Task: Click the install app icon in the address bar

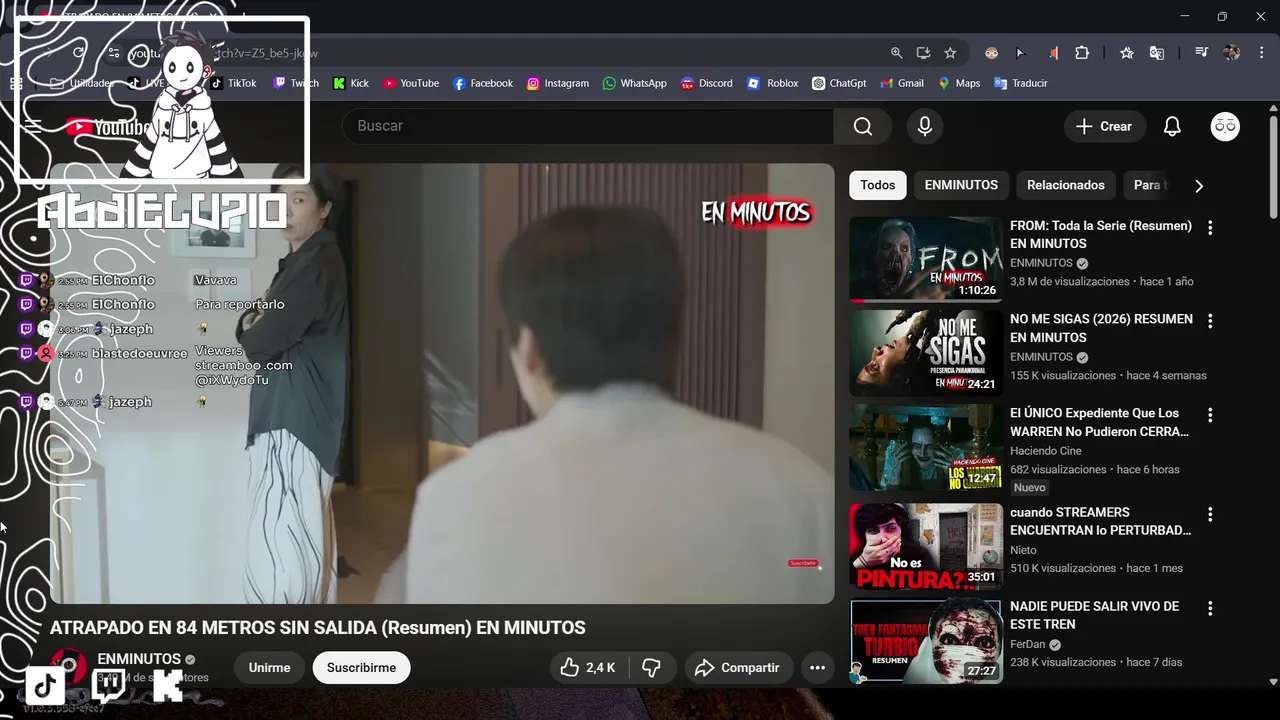Action: click(x=924, y=53)
